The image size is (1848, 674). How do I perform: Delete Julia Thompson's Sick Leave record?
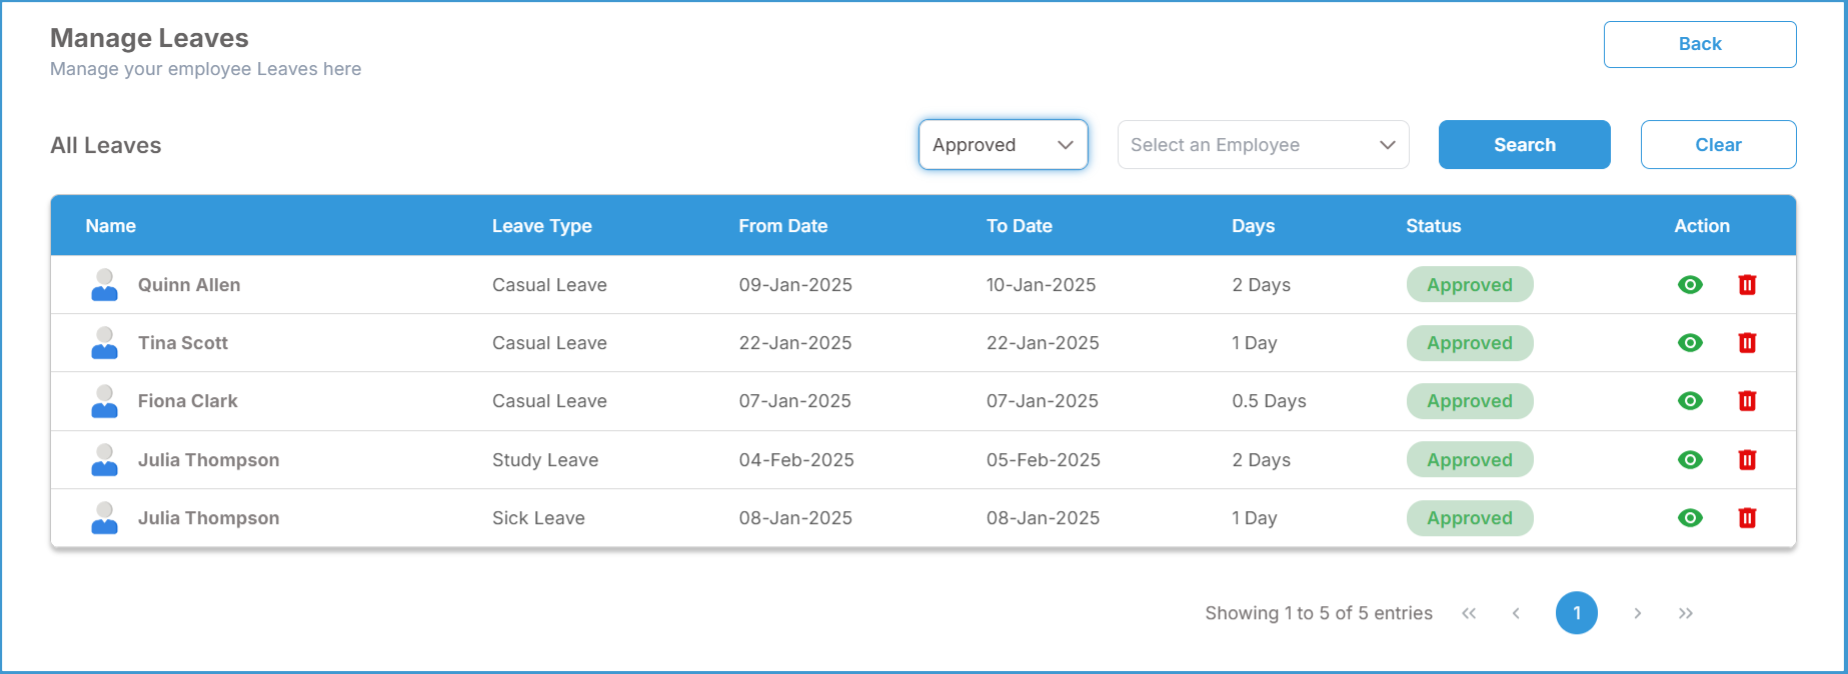(1747, 518)
